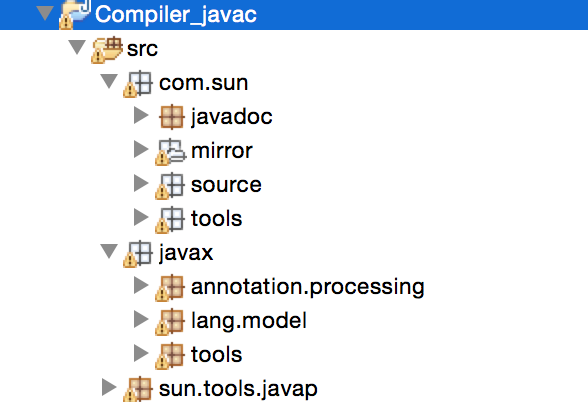Screen dimensions: 588x402
Task: Collapse the Compiler_javac project node
Action: point(45,13)
